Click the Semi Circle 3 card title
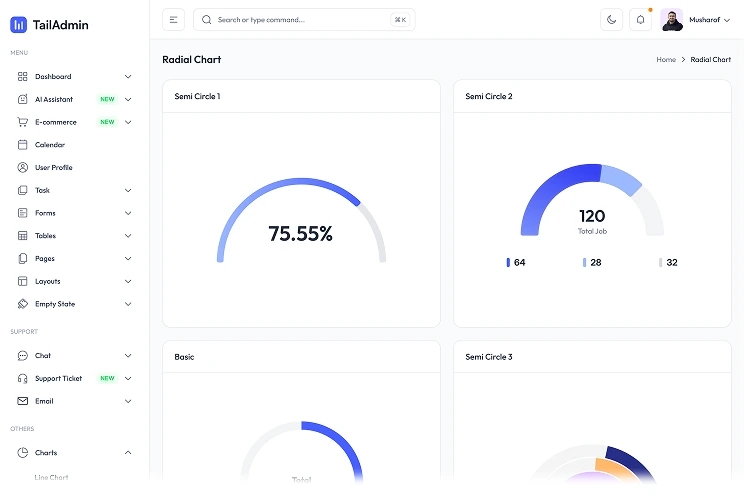 point(489,357)
